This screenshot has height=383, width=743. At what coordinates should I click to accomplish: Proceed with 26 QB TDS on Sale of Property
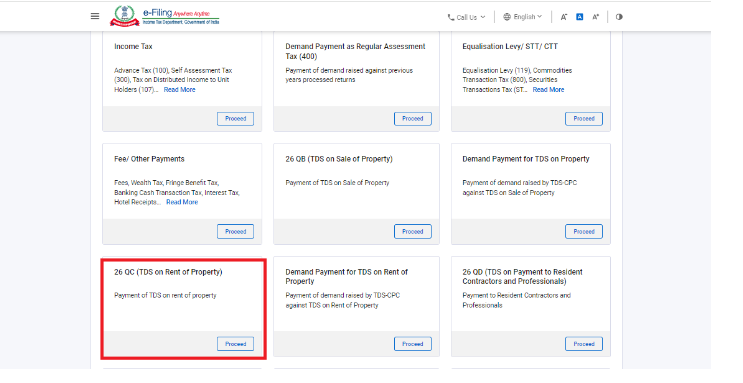413,231
